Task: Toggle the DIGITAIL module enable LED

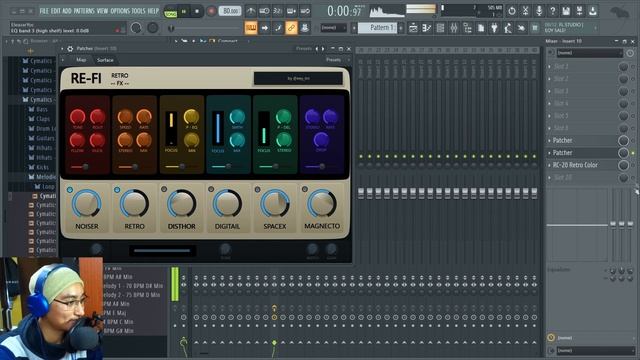Action: point(211,189)
